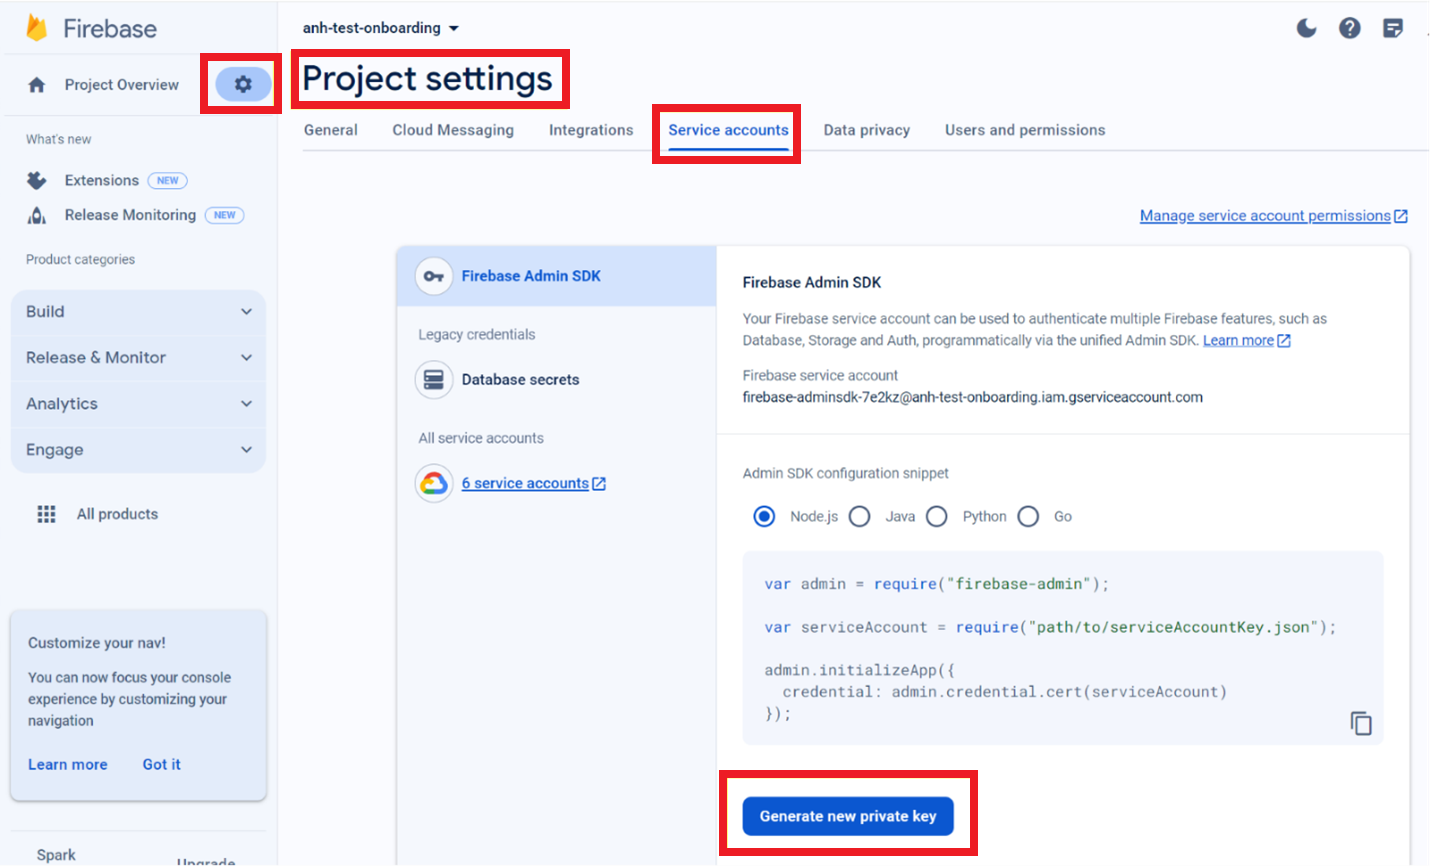Open the anh-test-onboarding project dropdown

tap(380, 28)
